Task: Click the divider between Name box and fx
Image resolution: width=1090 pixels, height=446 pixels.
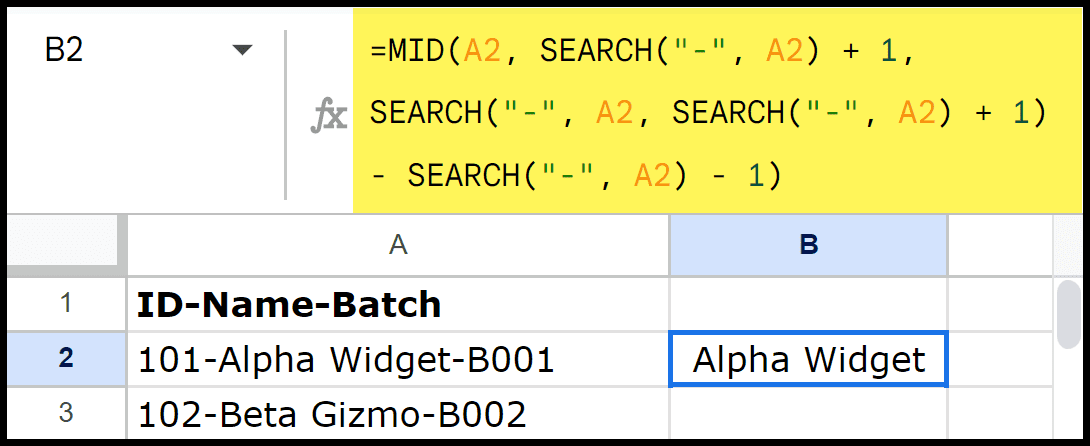Action: [x=286, y=113]
